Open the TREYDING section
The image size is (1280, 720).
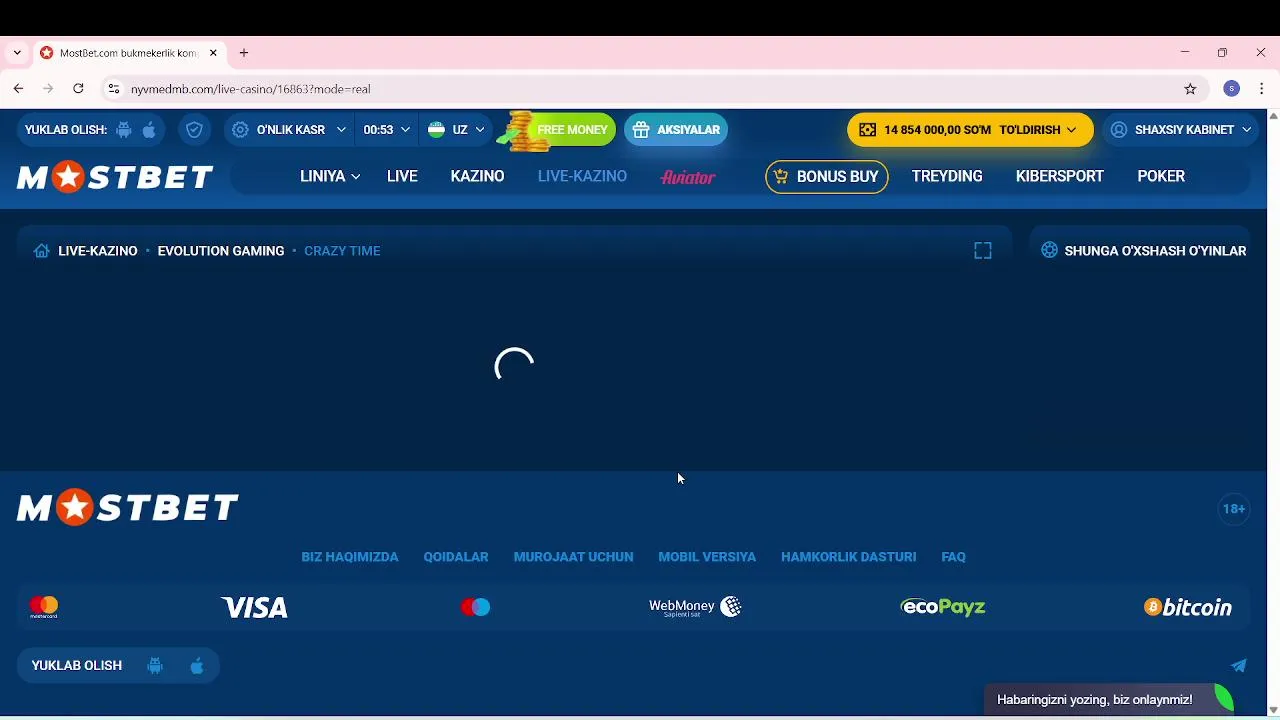(x=947, y=176)
